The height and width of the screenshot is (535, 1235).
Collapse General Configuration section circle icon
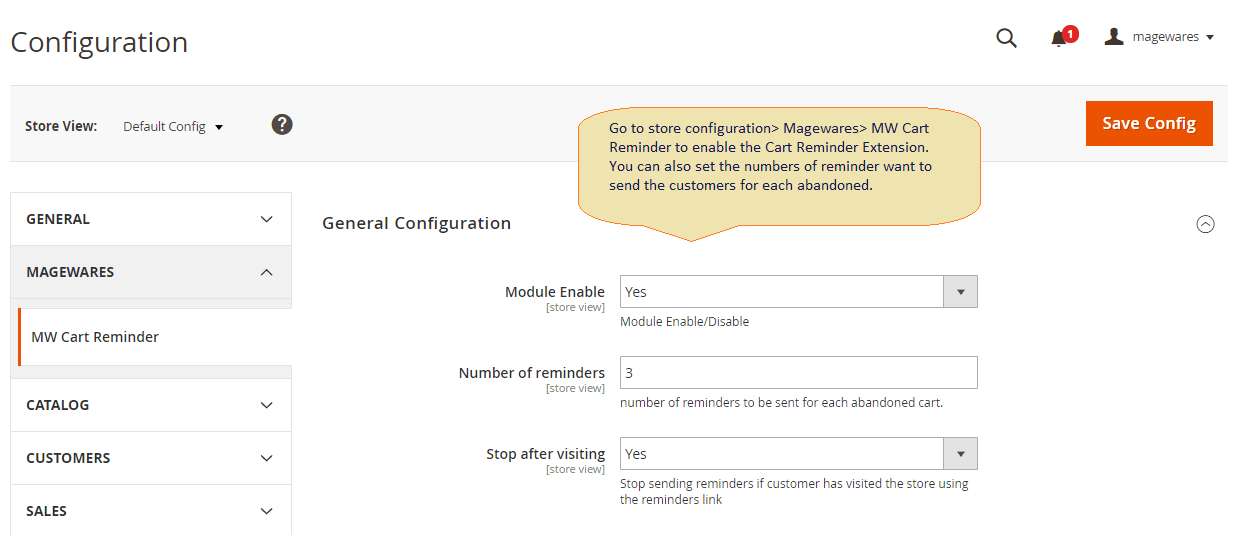(1205, 224)
